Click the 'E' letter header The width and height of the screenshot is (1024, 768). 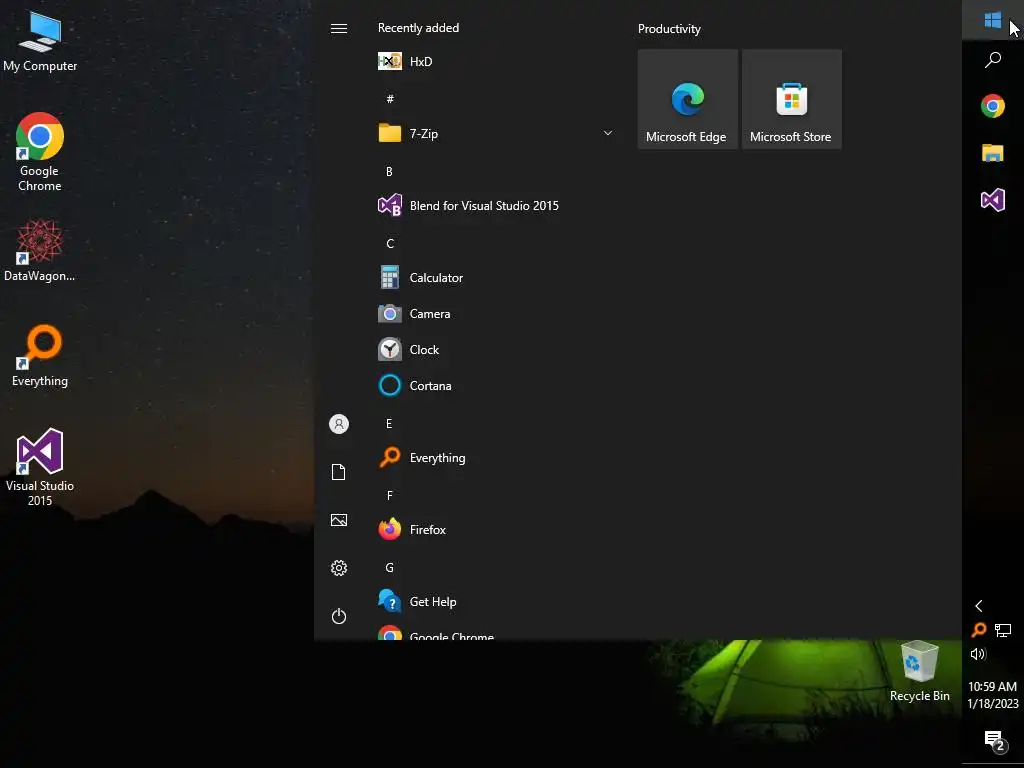point(389,424)
